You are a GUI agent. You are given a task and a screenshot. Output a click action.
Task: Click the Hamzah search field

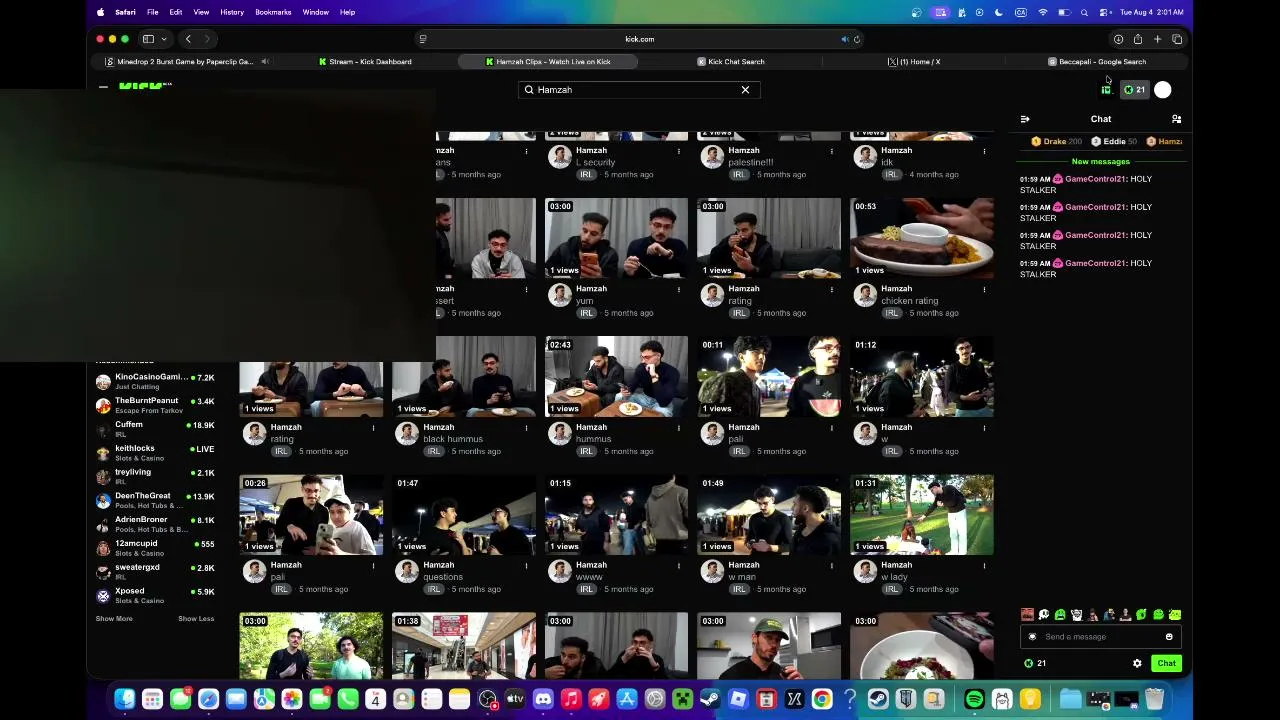click(x=638, y=90)
